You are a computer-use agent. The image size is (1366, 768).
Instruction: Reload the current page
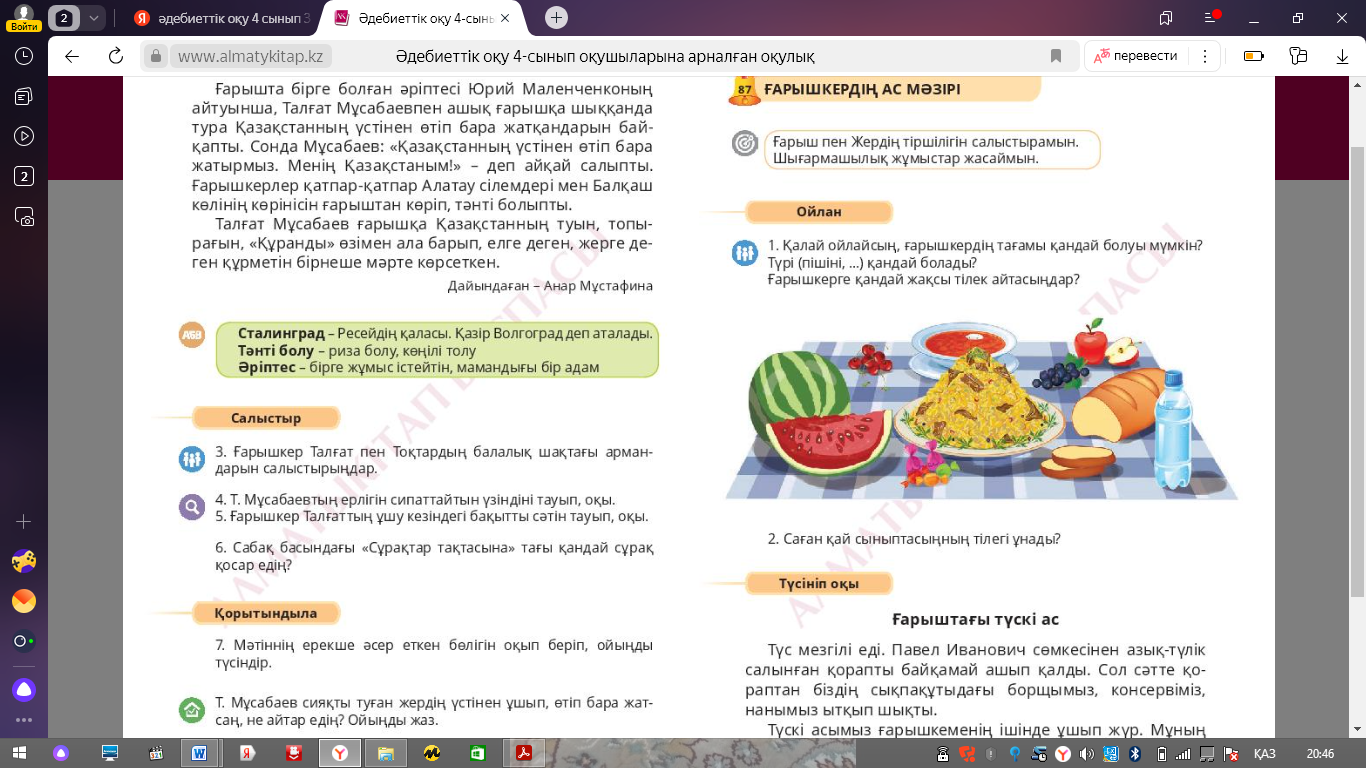116,56
